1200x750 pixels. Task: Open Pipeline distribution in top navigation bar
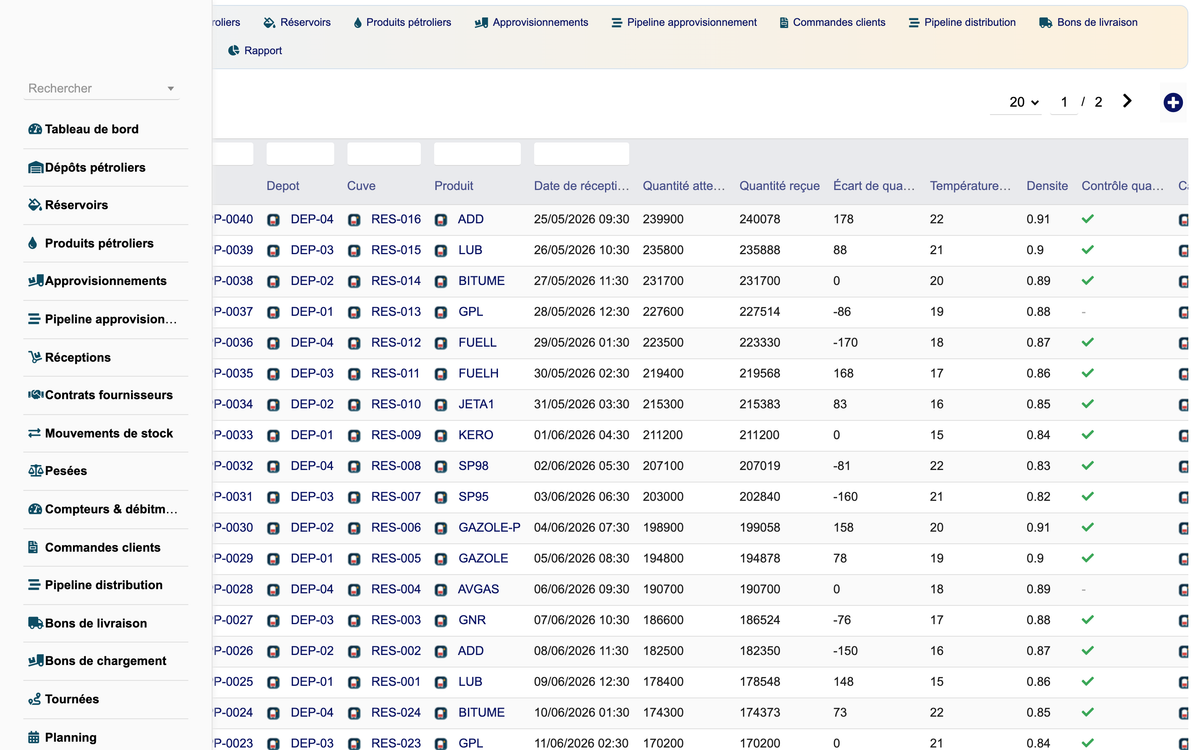coord(962,22)
